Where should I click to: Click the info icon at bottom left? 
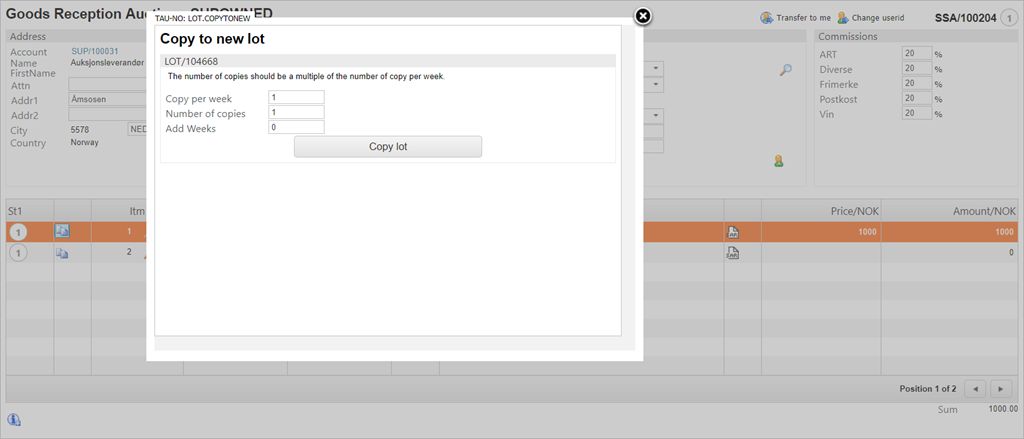[14, 419]
